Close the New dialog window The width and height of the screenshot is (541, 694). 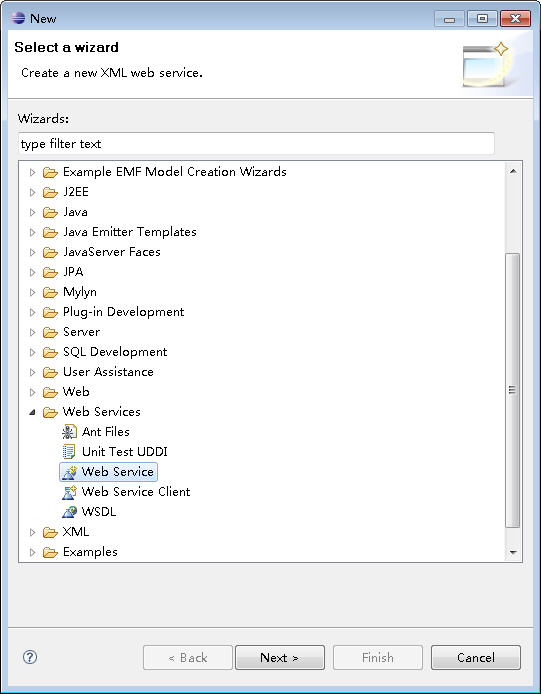(515, 19)
